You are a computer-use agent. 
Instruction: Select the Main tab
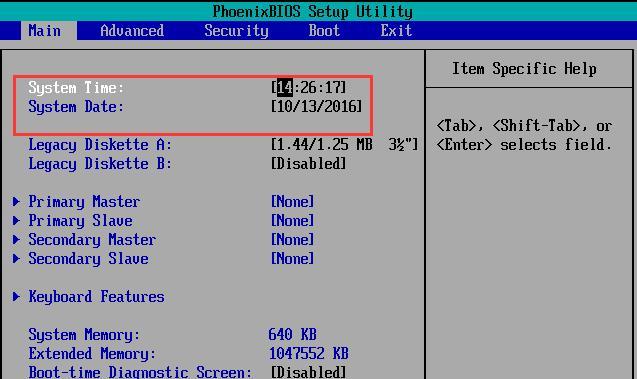tap(45, 31)
